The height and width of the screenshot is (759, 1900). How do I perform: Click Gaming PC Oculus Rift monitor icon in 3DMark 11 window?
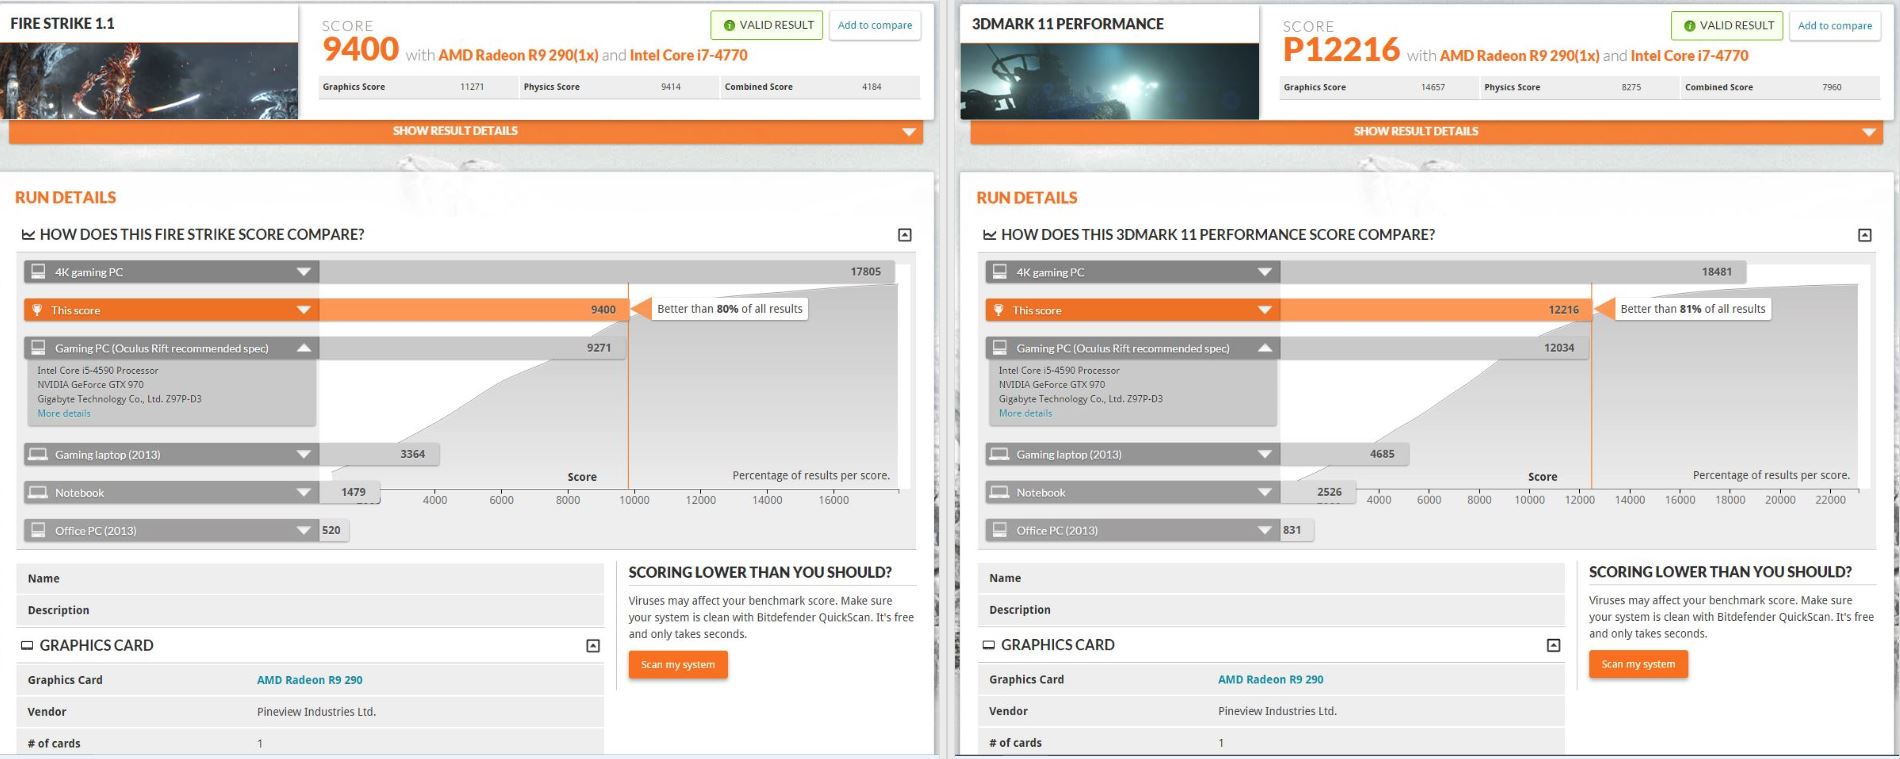(x=999, y=348)
